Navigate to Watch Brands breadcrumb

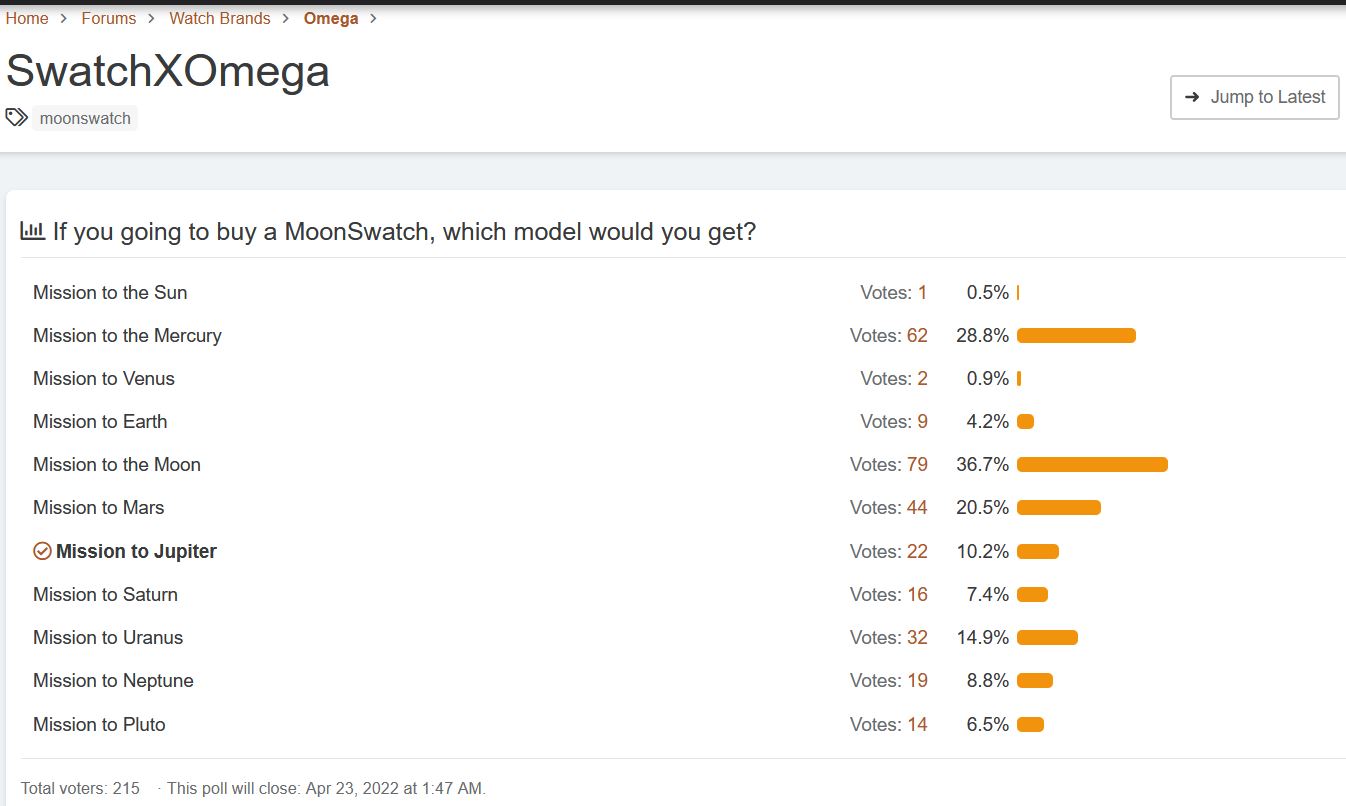(x=220, y=18)
